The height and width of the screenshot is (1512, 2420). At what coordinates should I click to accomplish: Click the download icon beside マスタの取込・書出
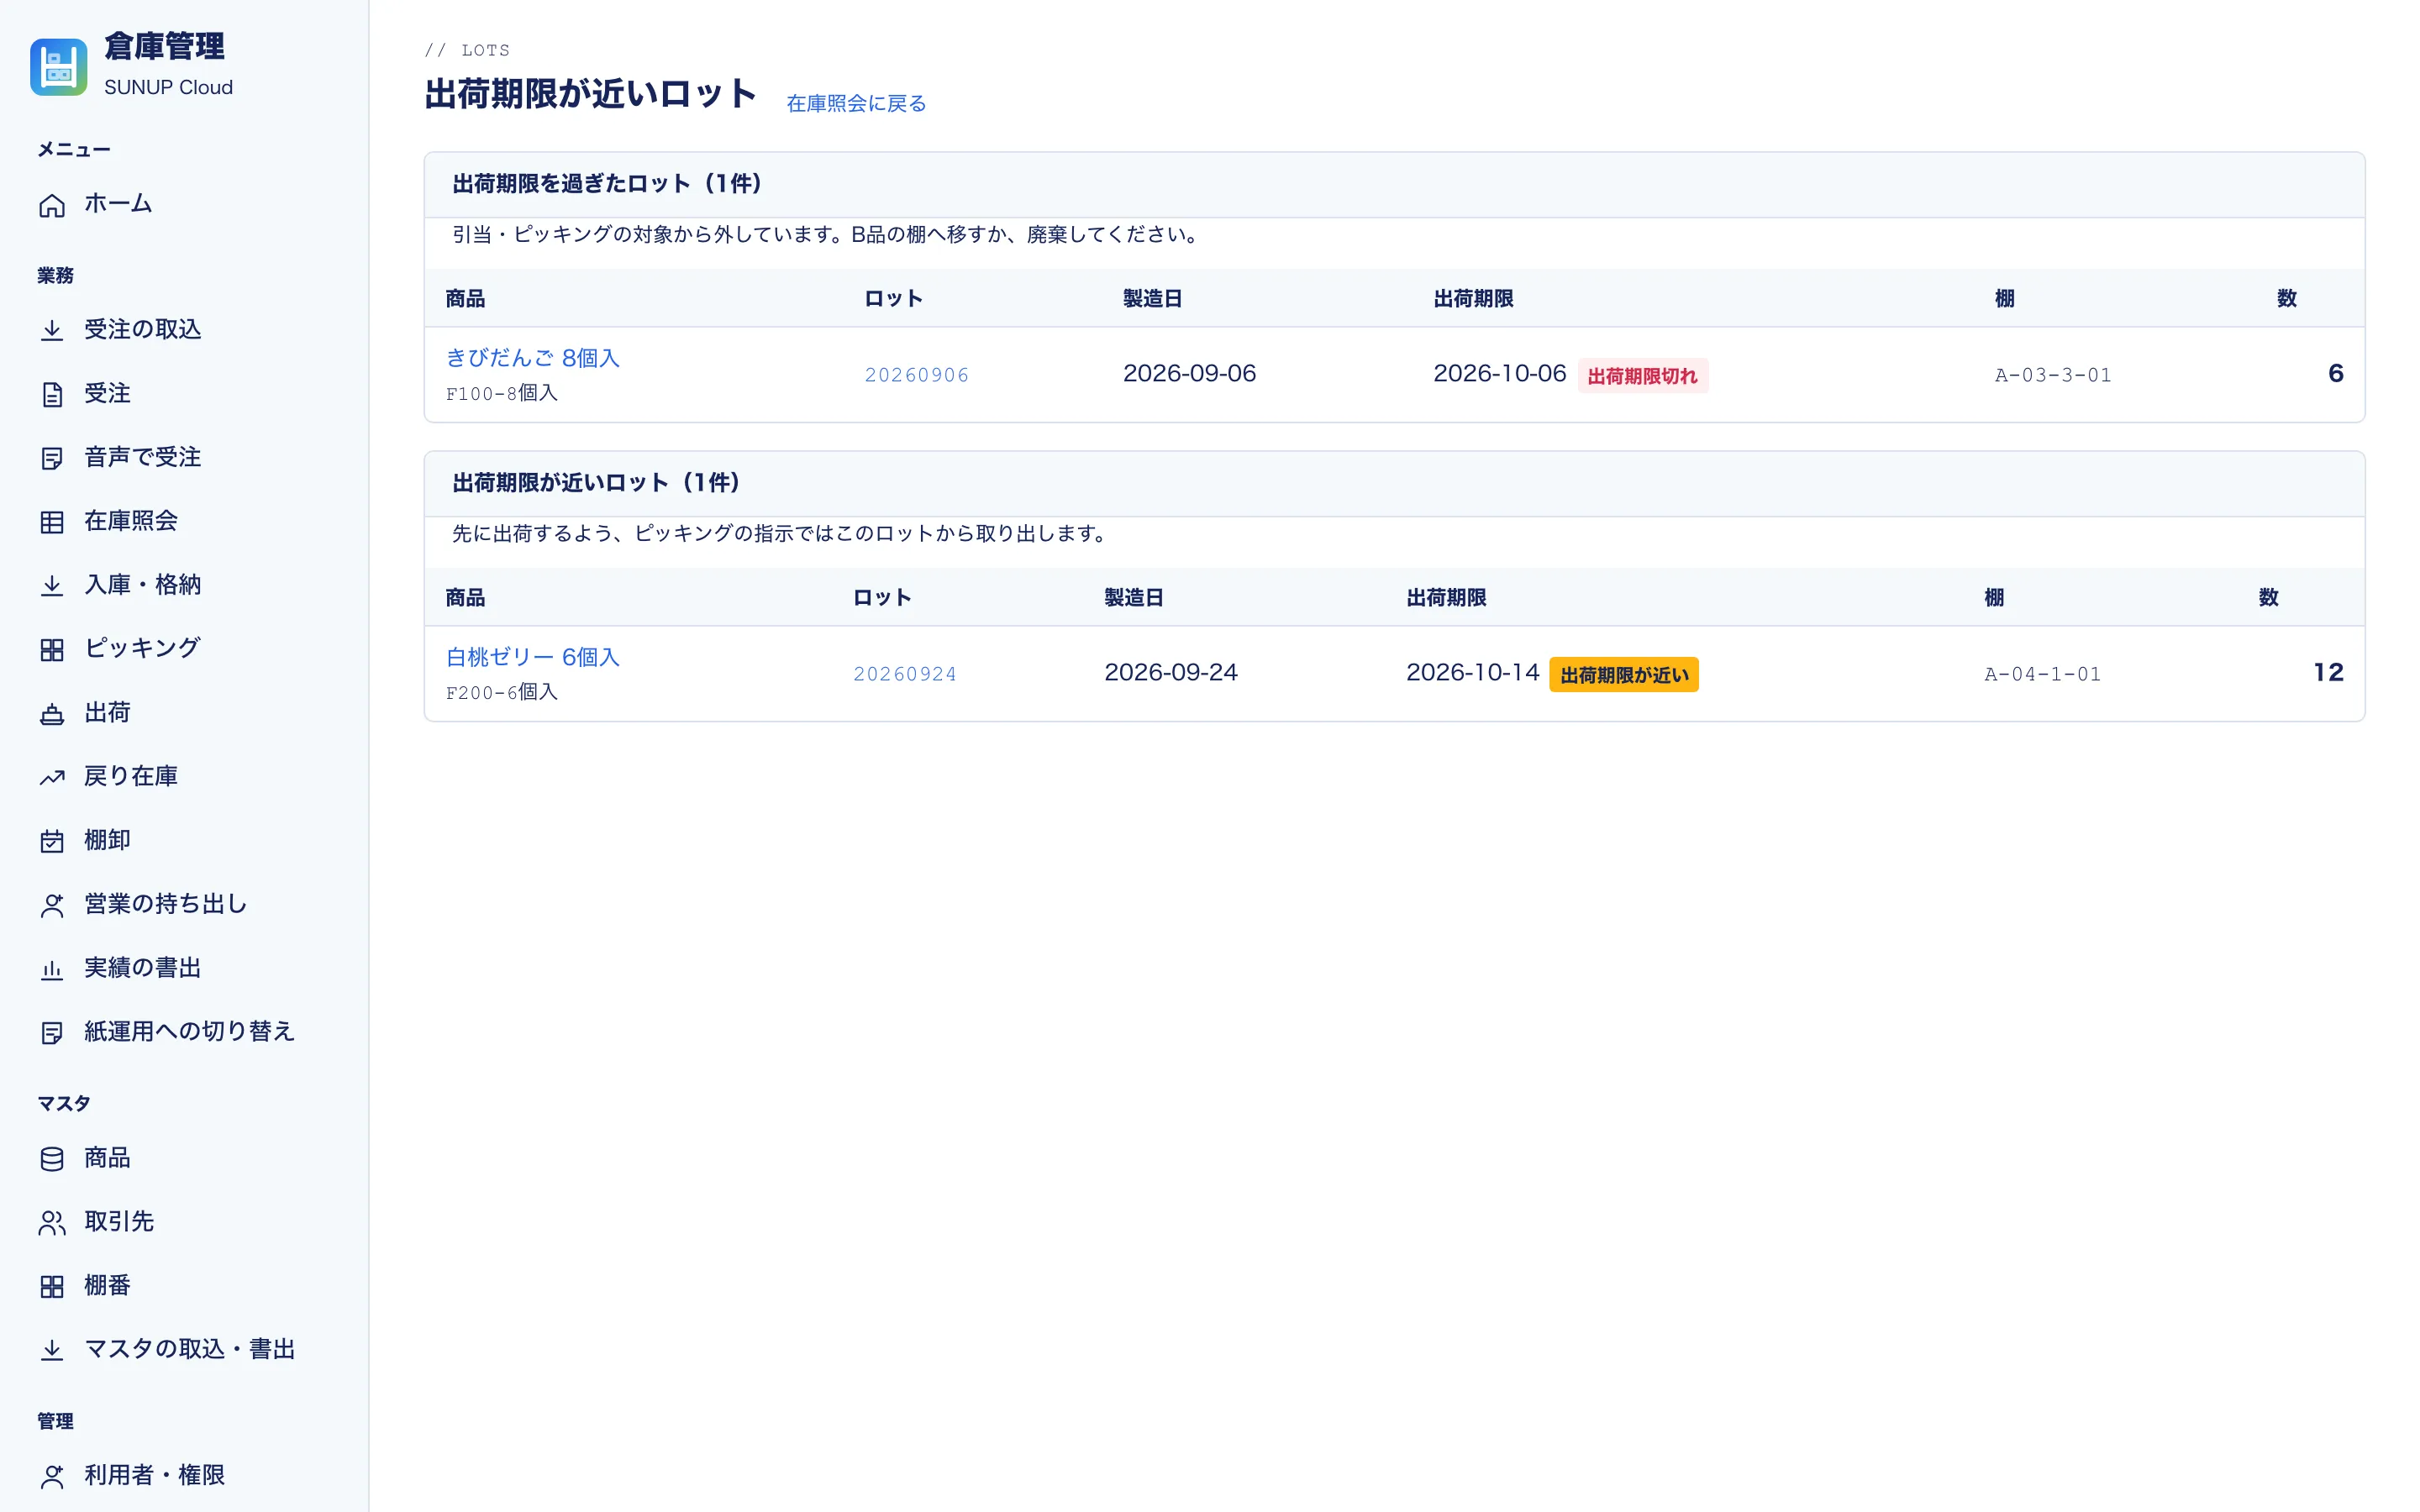52,1351
